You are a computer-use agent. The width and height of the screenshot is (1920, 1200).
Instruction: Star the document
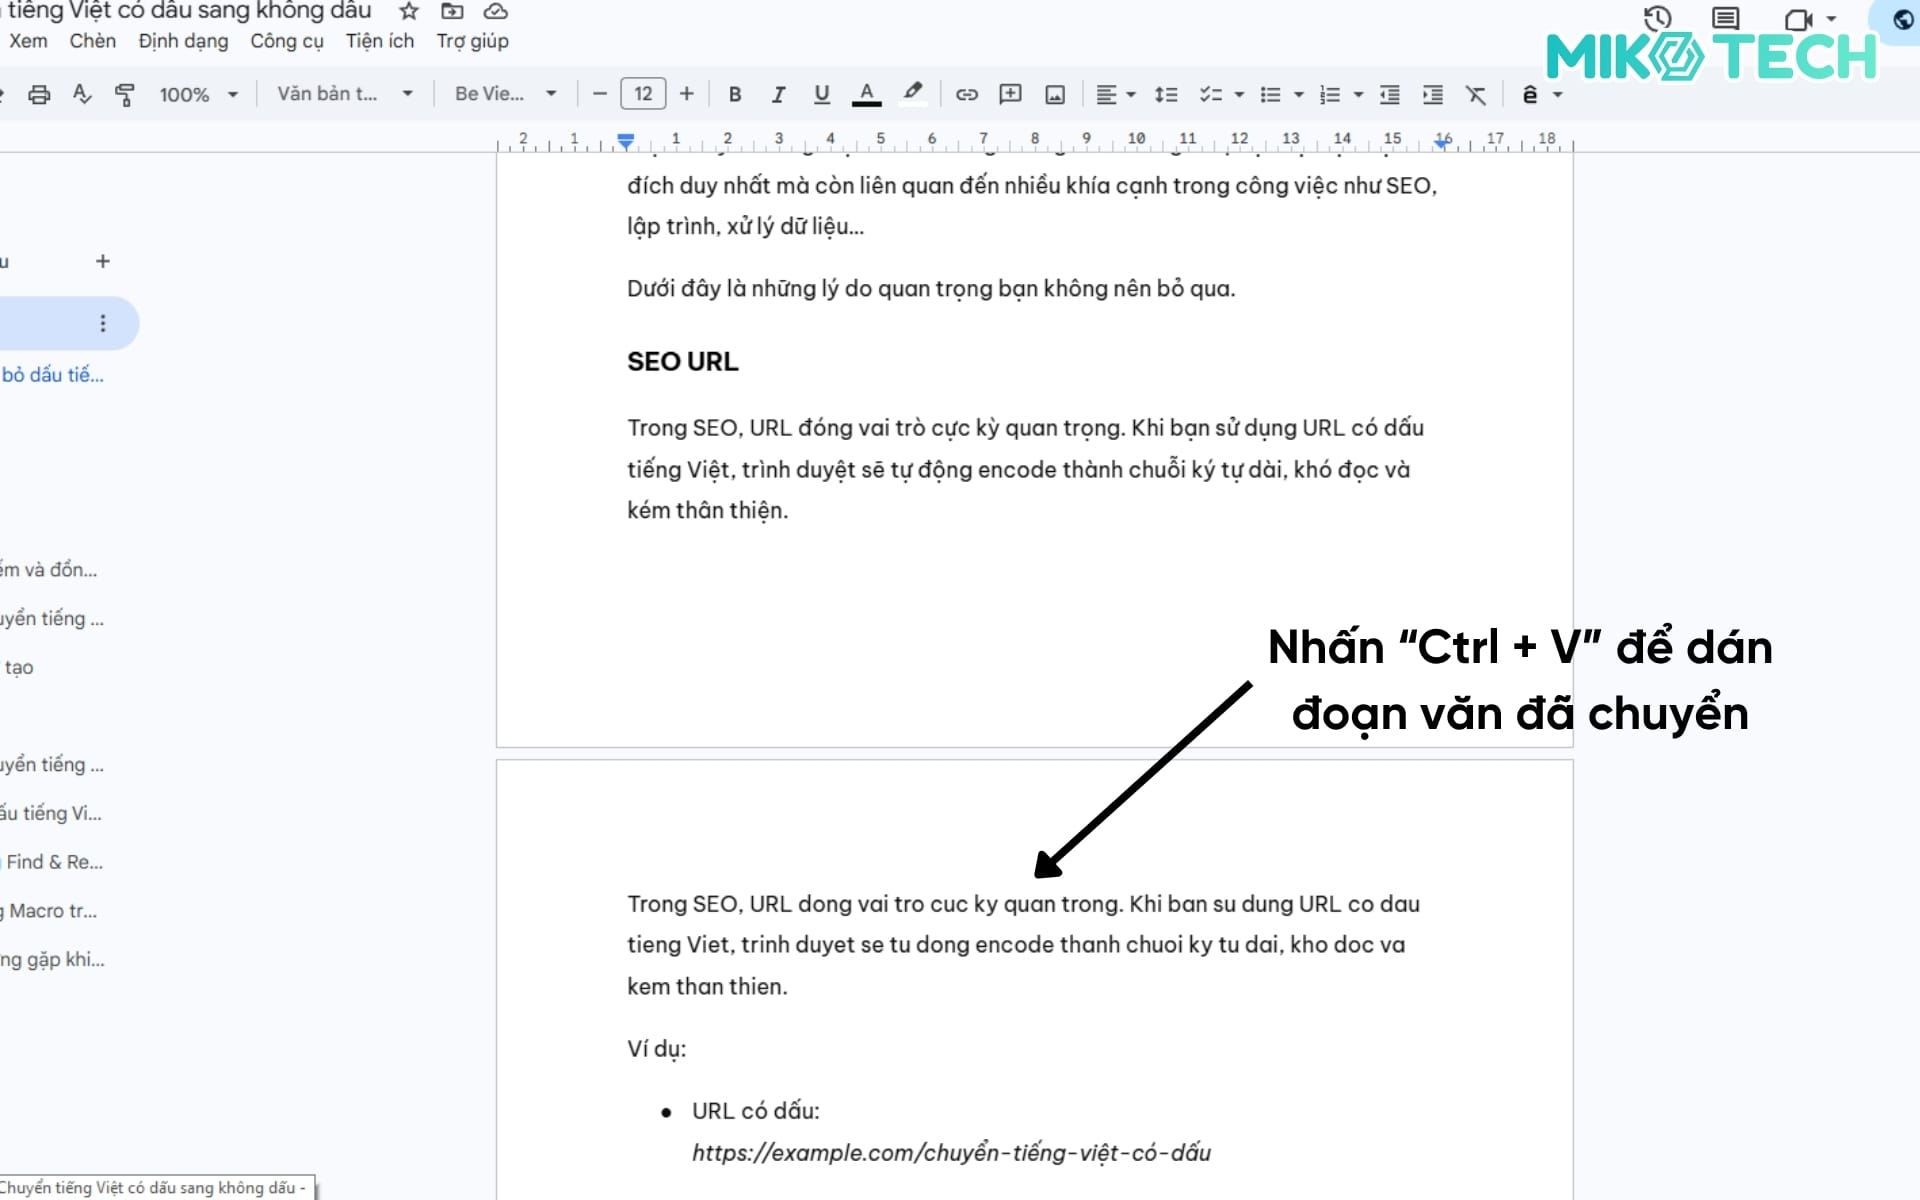pos(409,11)
